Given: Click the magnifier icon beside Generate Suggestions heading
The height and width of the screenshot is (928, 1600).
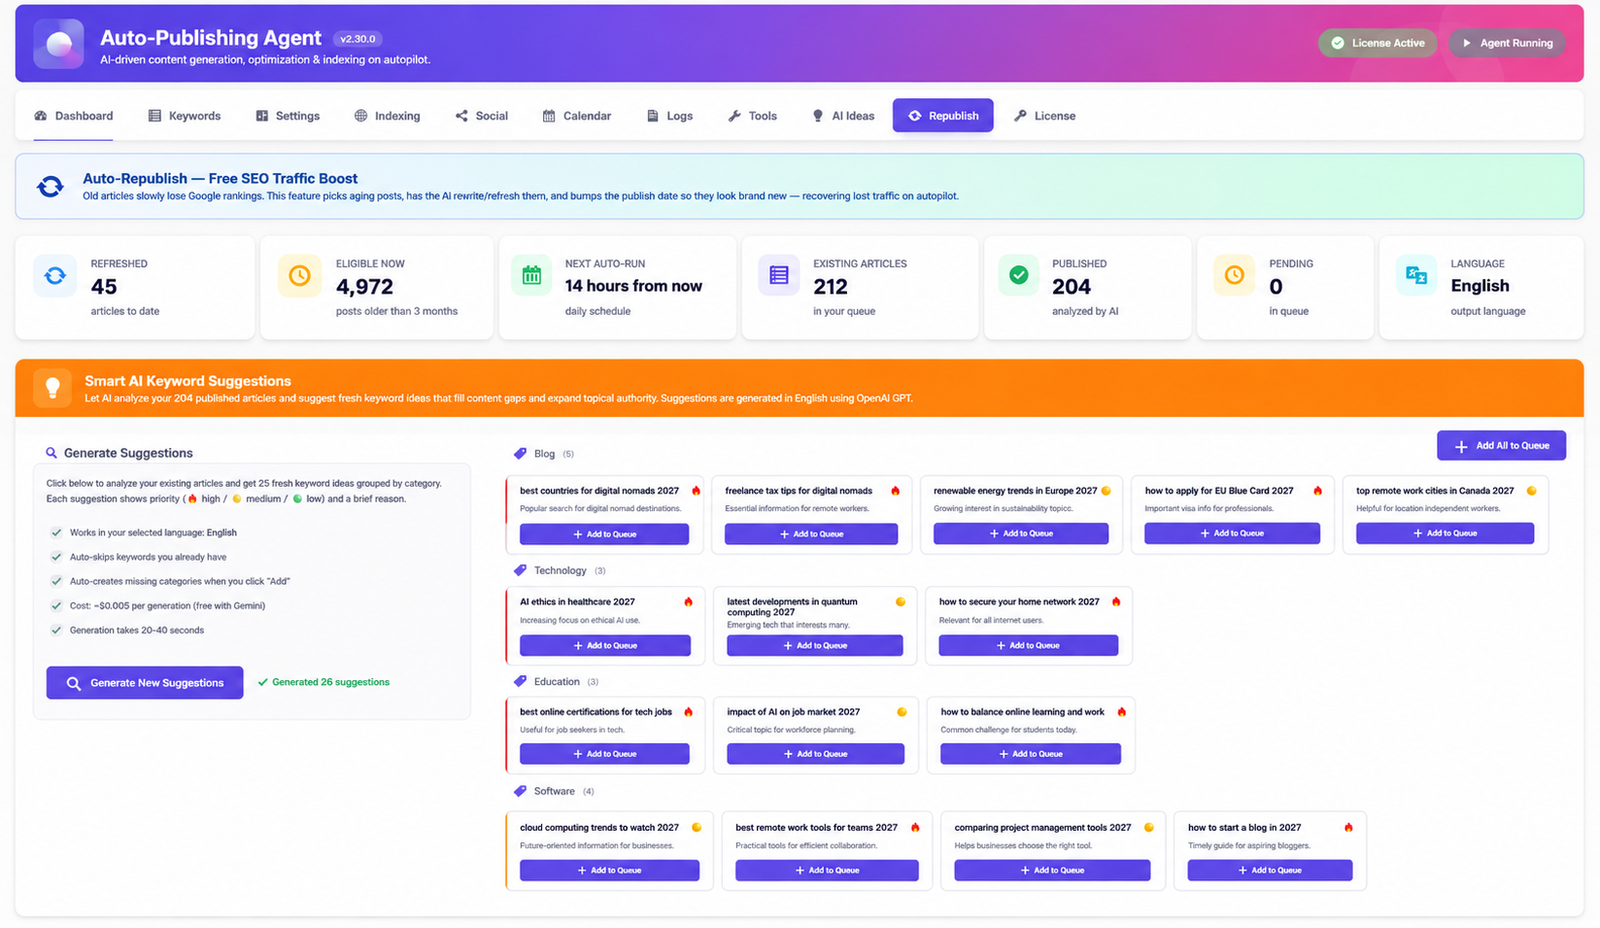Looking at the screenshot, I should click(x=51, y=453).
